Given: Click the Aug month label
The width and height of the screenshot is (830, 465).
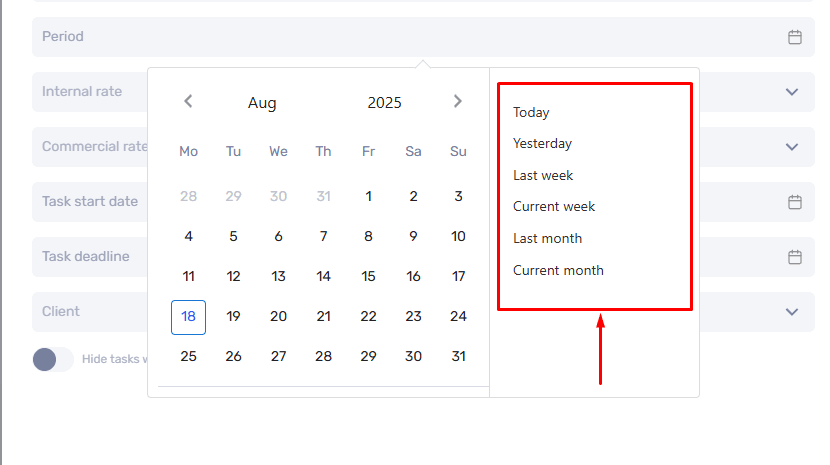Looking at the screenshot, I should click(262, 103).
